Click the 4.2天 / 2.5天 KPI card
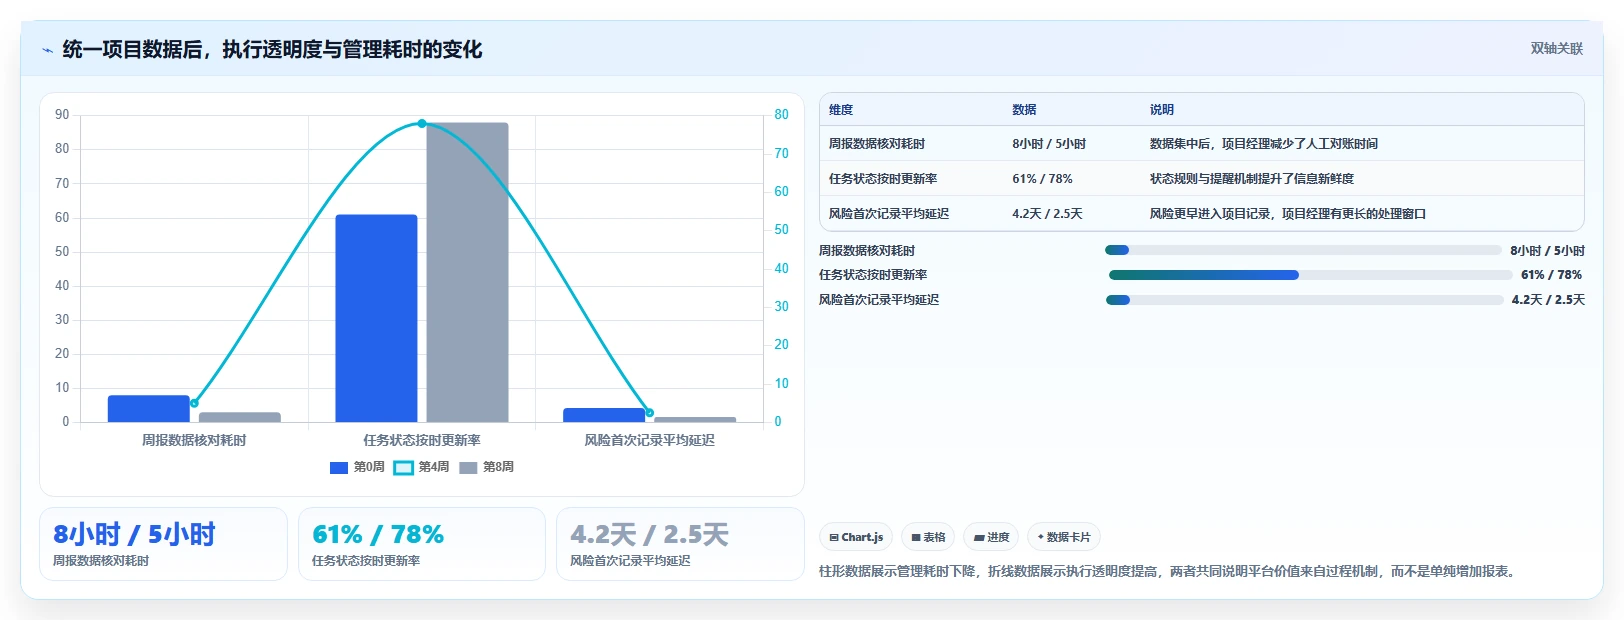 (x=680, y=544)
